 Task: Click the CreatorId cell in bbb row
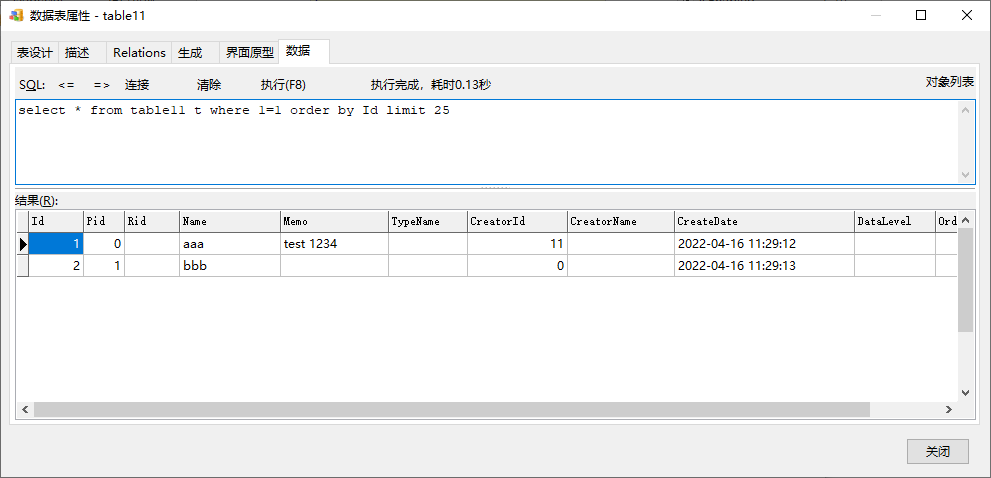[x=518, y=266]
